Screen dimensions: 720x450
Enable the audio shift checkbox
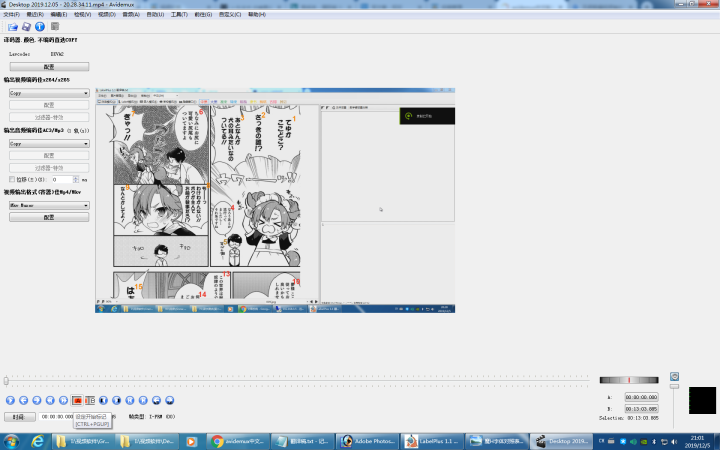click(12, 179)
